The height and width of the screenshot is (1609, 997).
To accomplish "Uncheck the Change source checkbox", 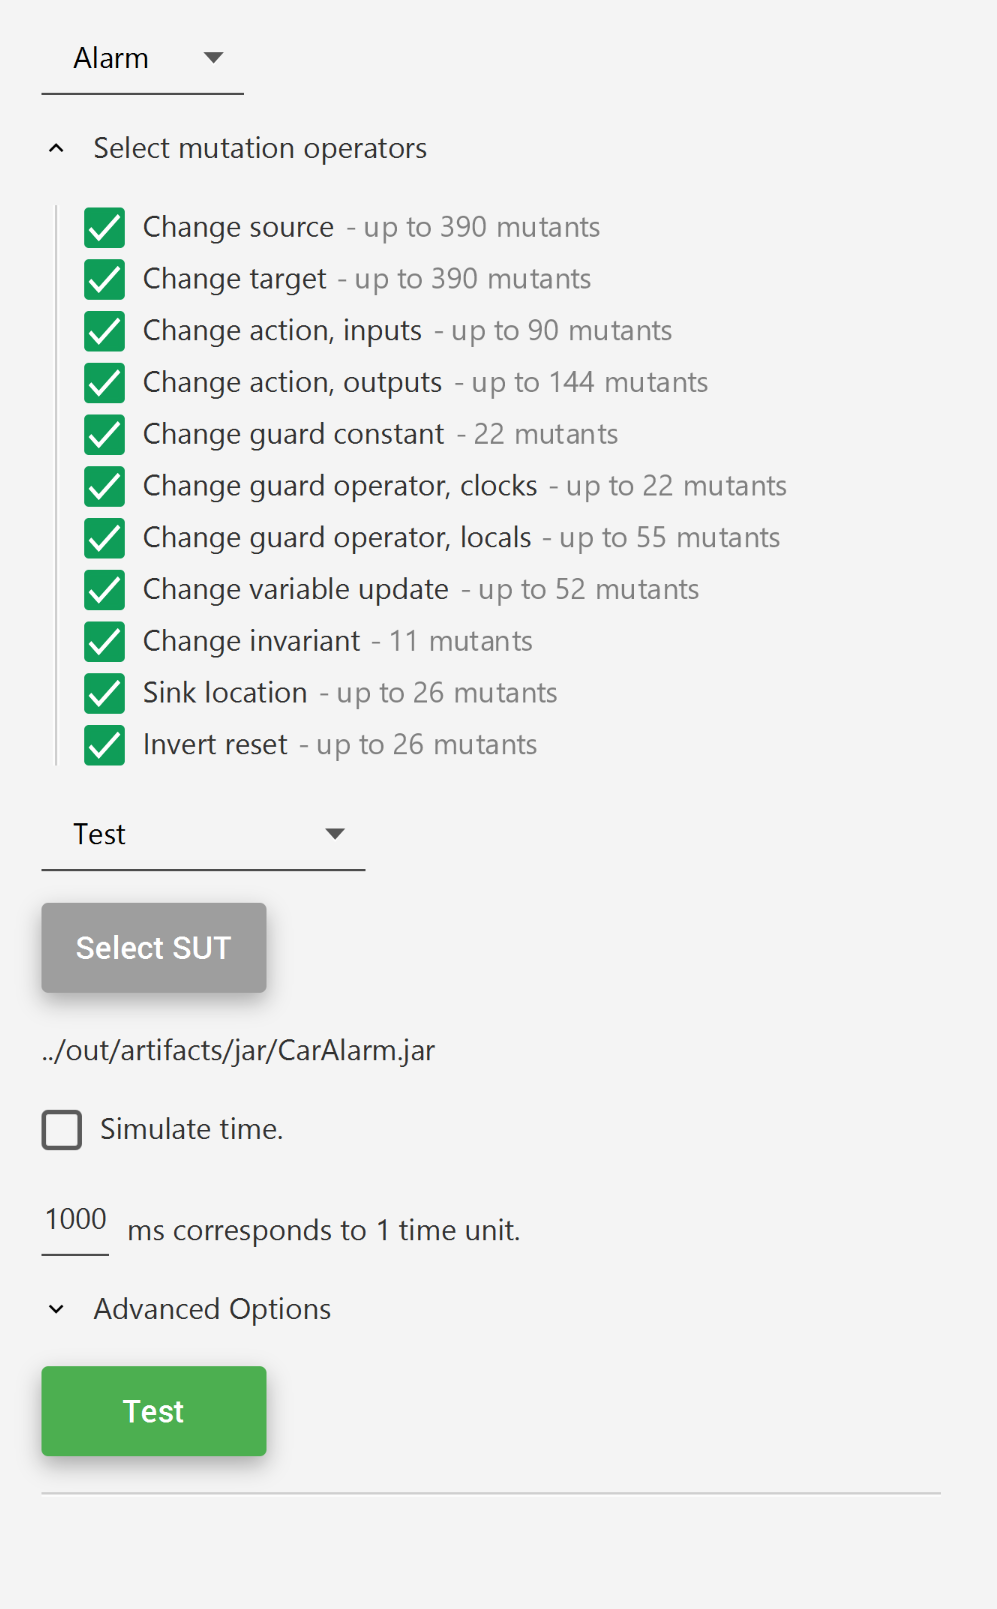I will coord(105,228).
